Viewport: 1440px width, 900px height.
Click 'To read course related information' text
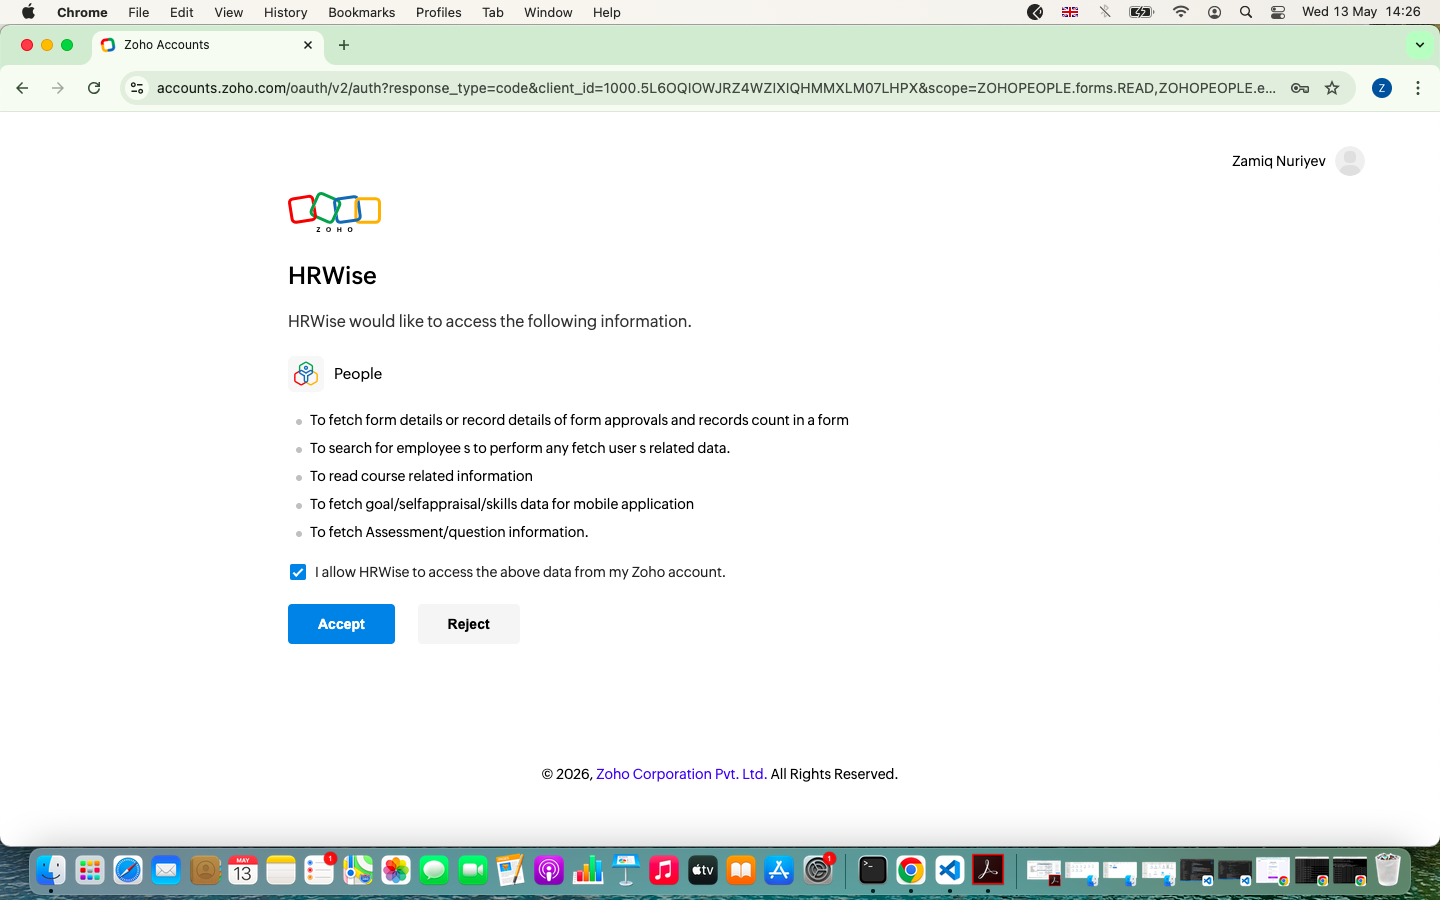pyautogui.click(x=421, y=476)
